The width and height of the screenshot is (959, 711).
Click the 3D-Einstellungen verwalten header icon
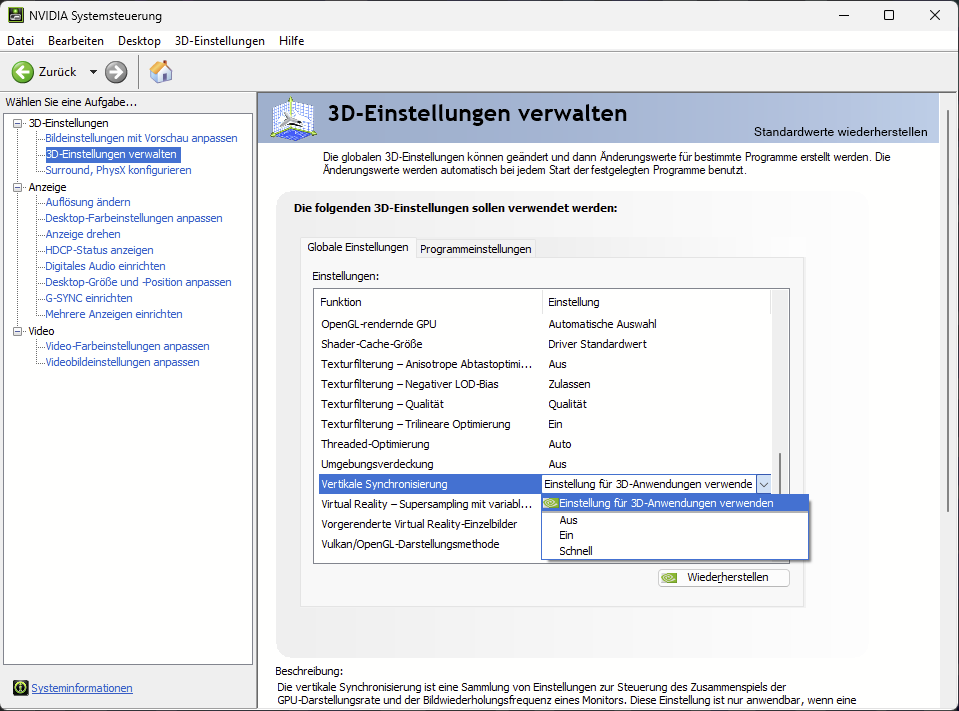[294, 118]
